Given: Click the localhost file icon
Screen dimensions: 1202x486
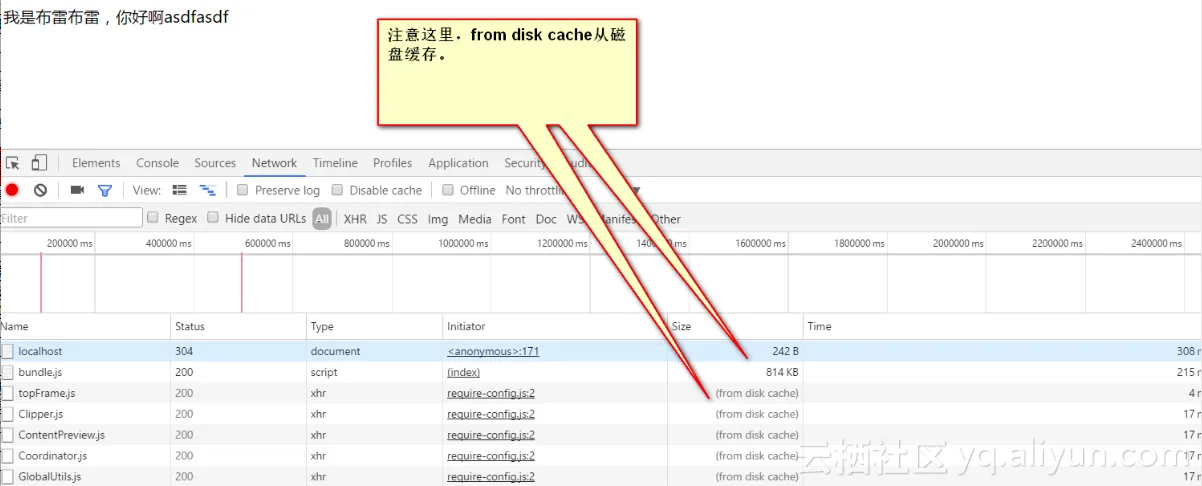Looking at the screenshot, I should pyautogui.click(x=8, y=352).
